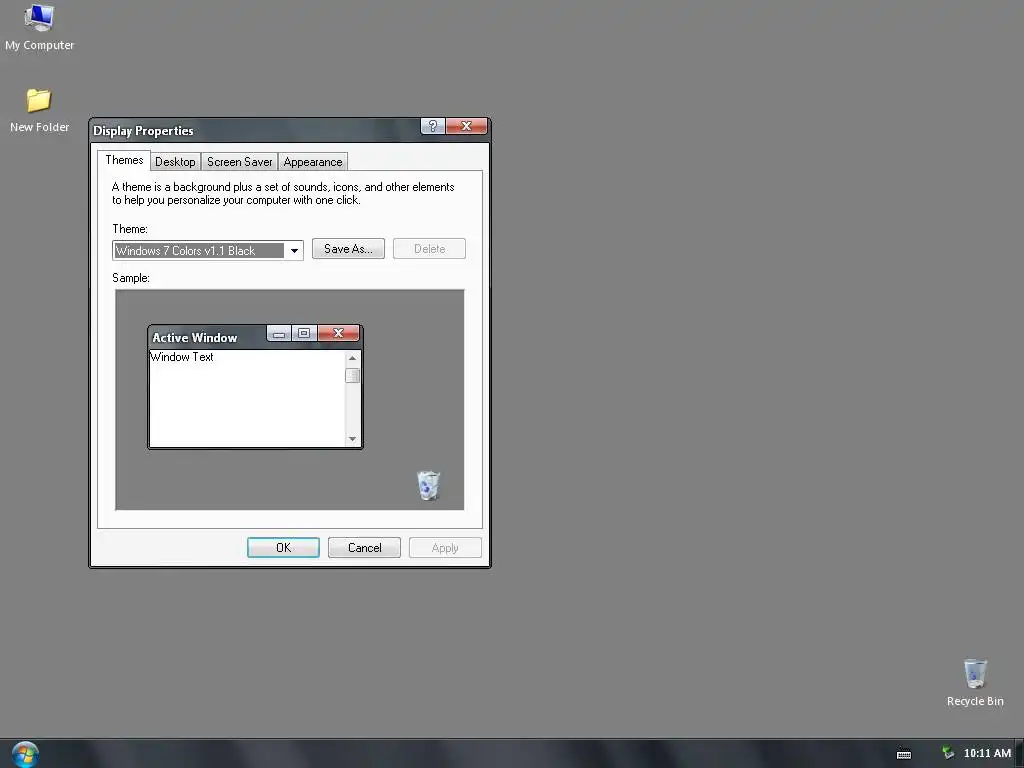Image resolution: width=1024 pixels, height=768 pixels.
Task: Click the sample Active Window maximize button
Action: (x=304, y=334)
